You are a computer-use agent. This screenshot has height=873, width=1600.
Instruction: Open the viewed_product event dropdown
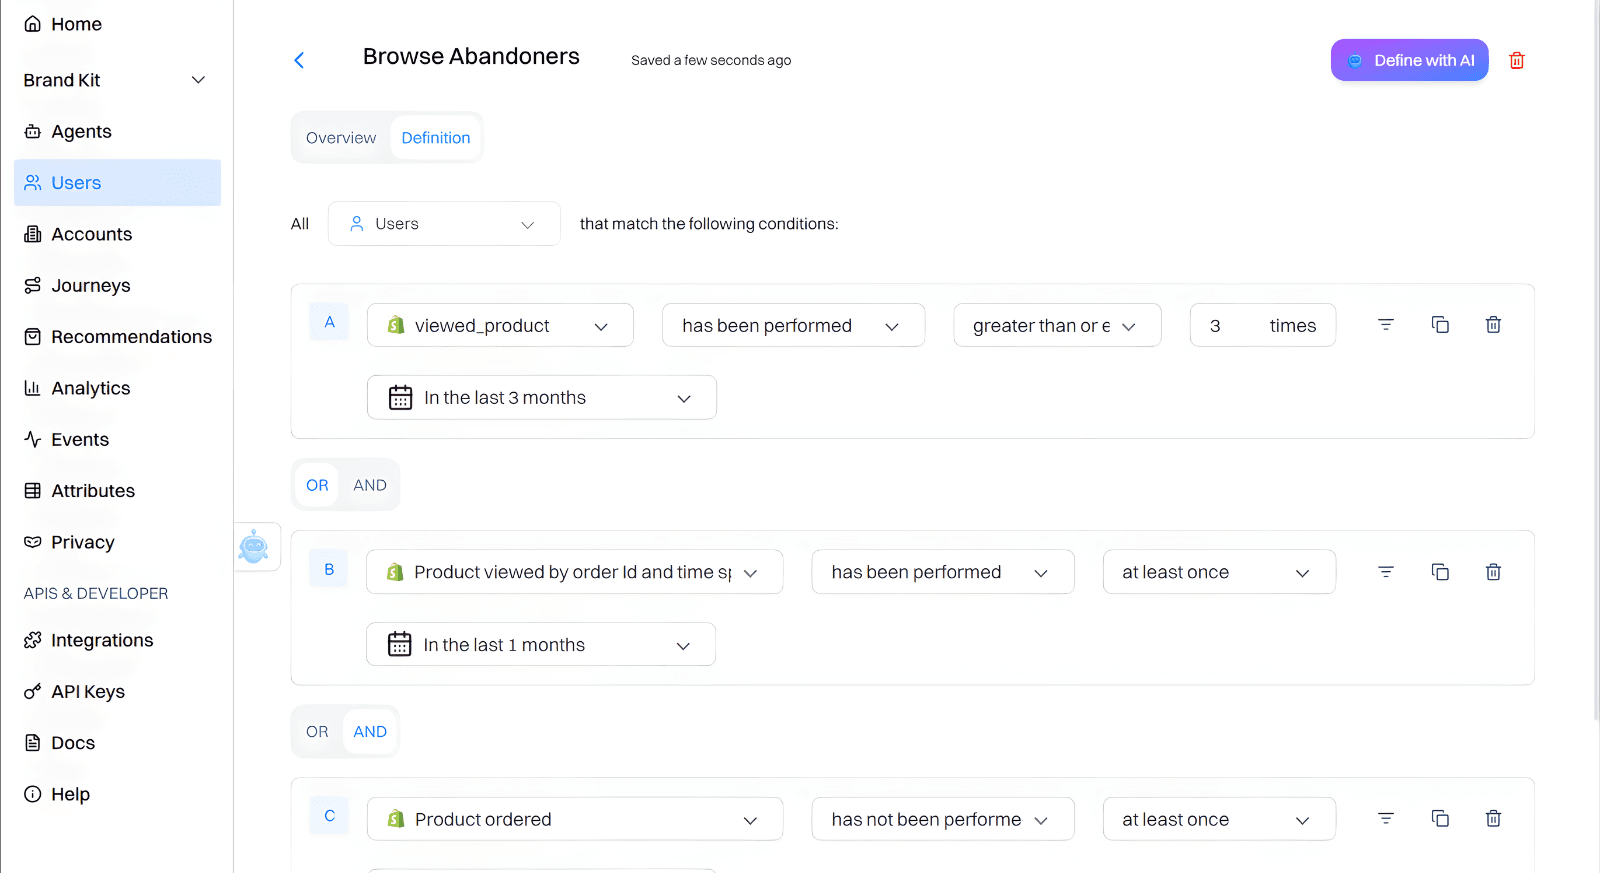[500, 325]
